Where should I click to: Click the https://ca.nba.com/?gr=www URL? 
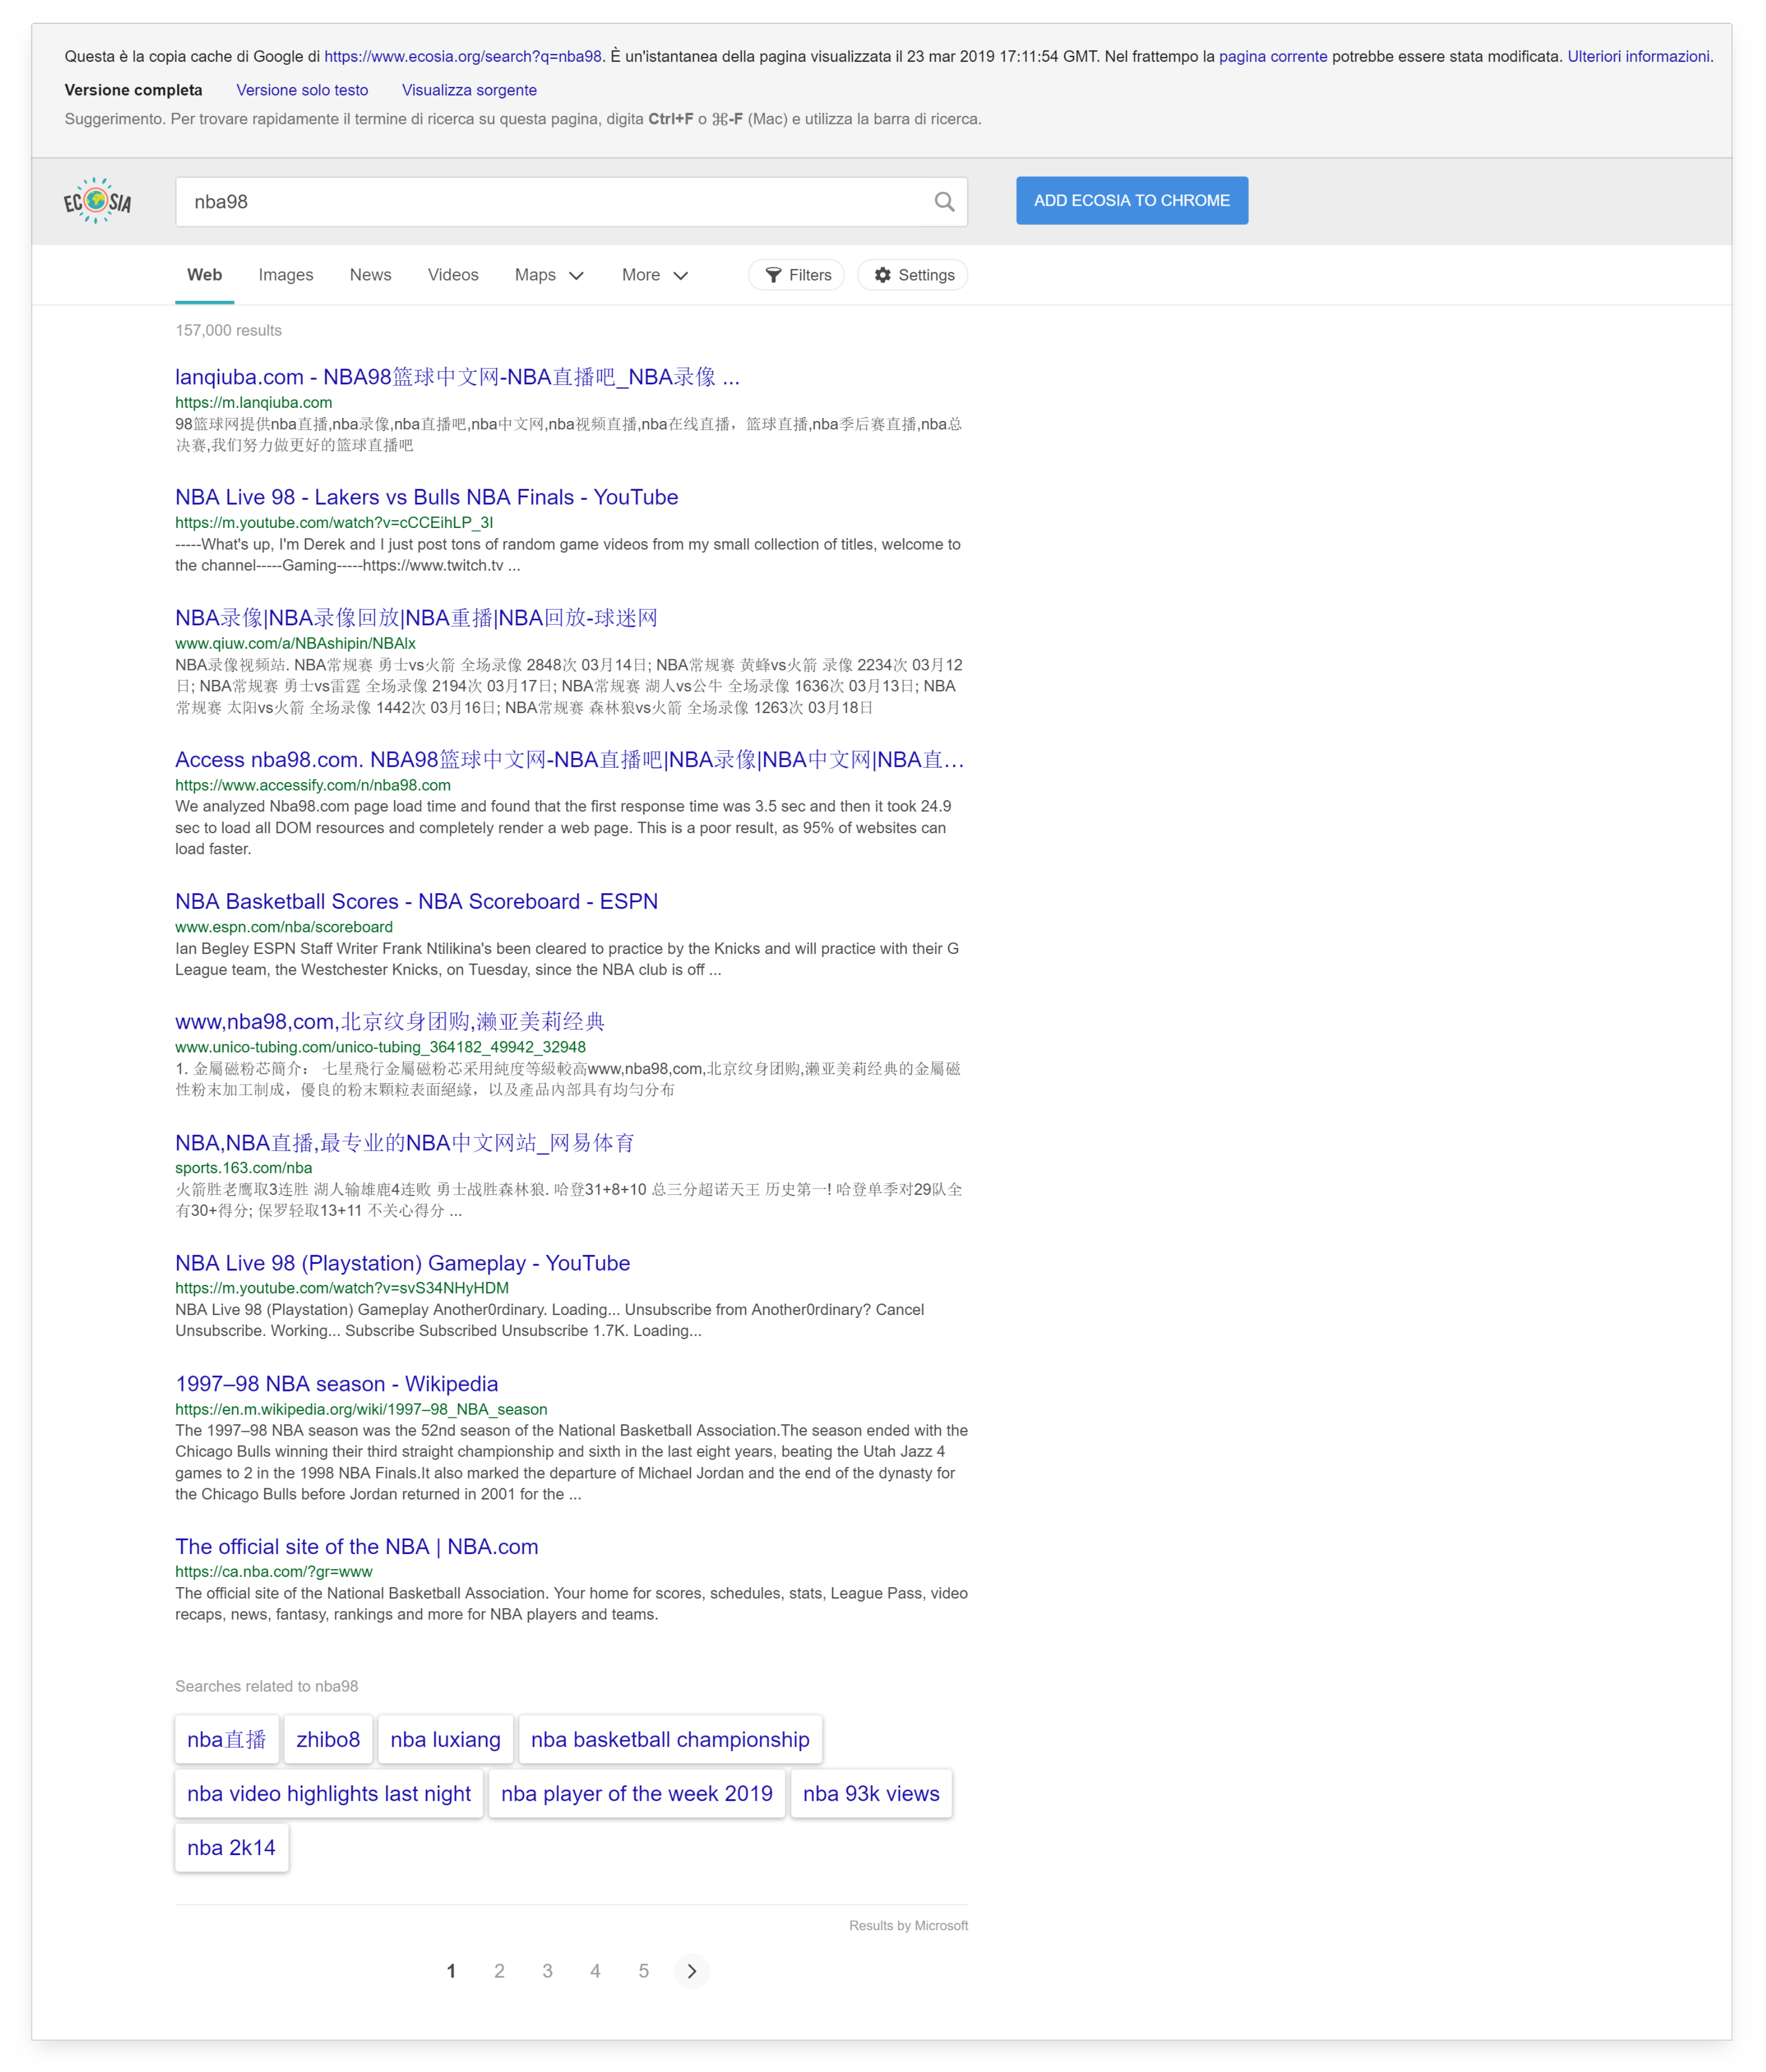(x=273, y=1571)
